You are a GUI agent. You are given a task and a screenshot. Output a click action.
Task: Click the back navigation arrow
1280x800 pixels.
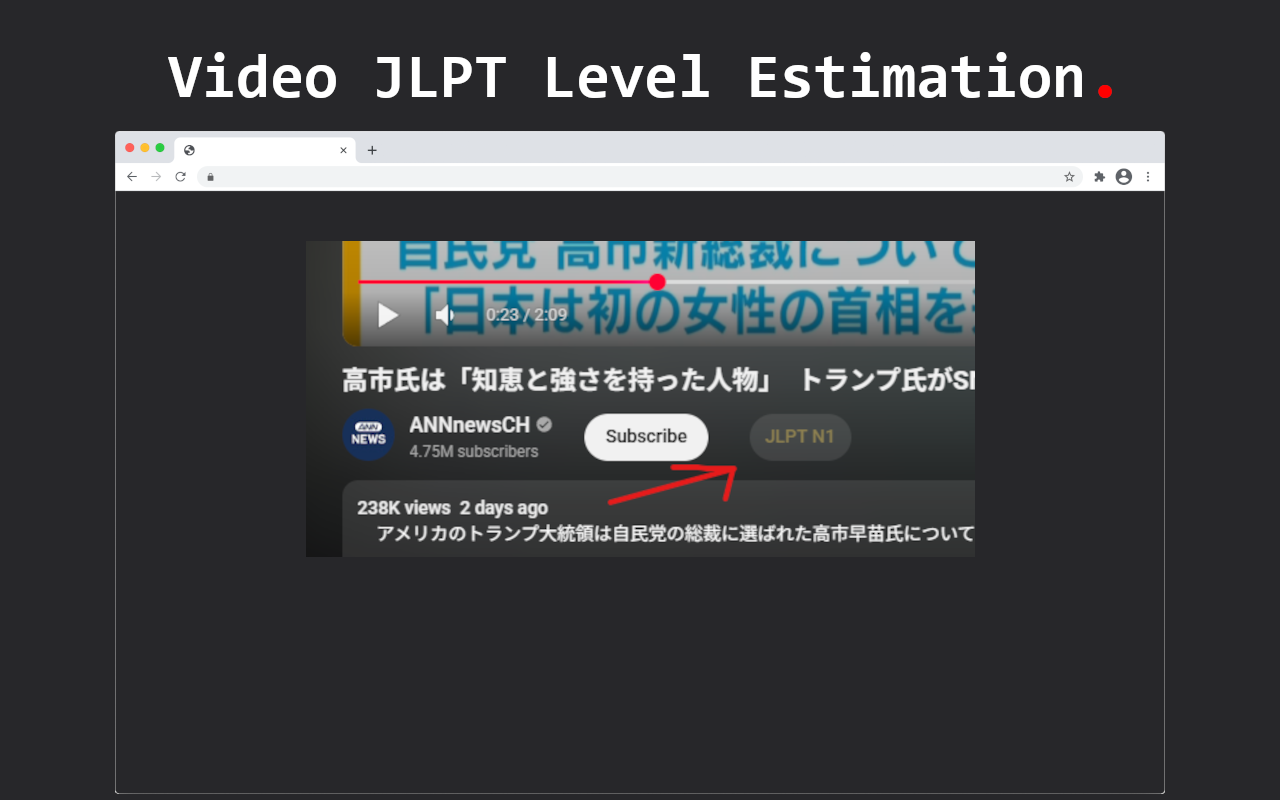point(132,176)
